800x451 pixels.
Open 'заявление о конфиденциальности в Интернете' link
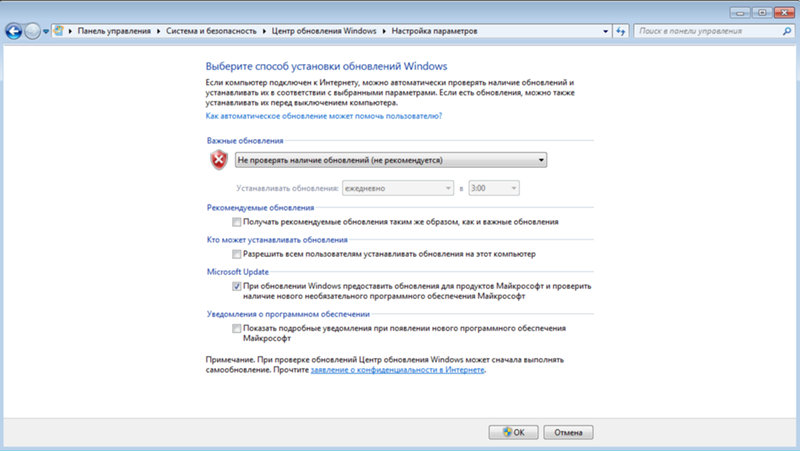coord(397,370)
